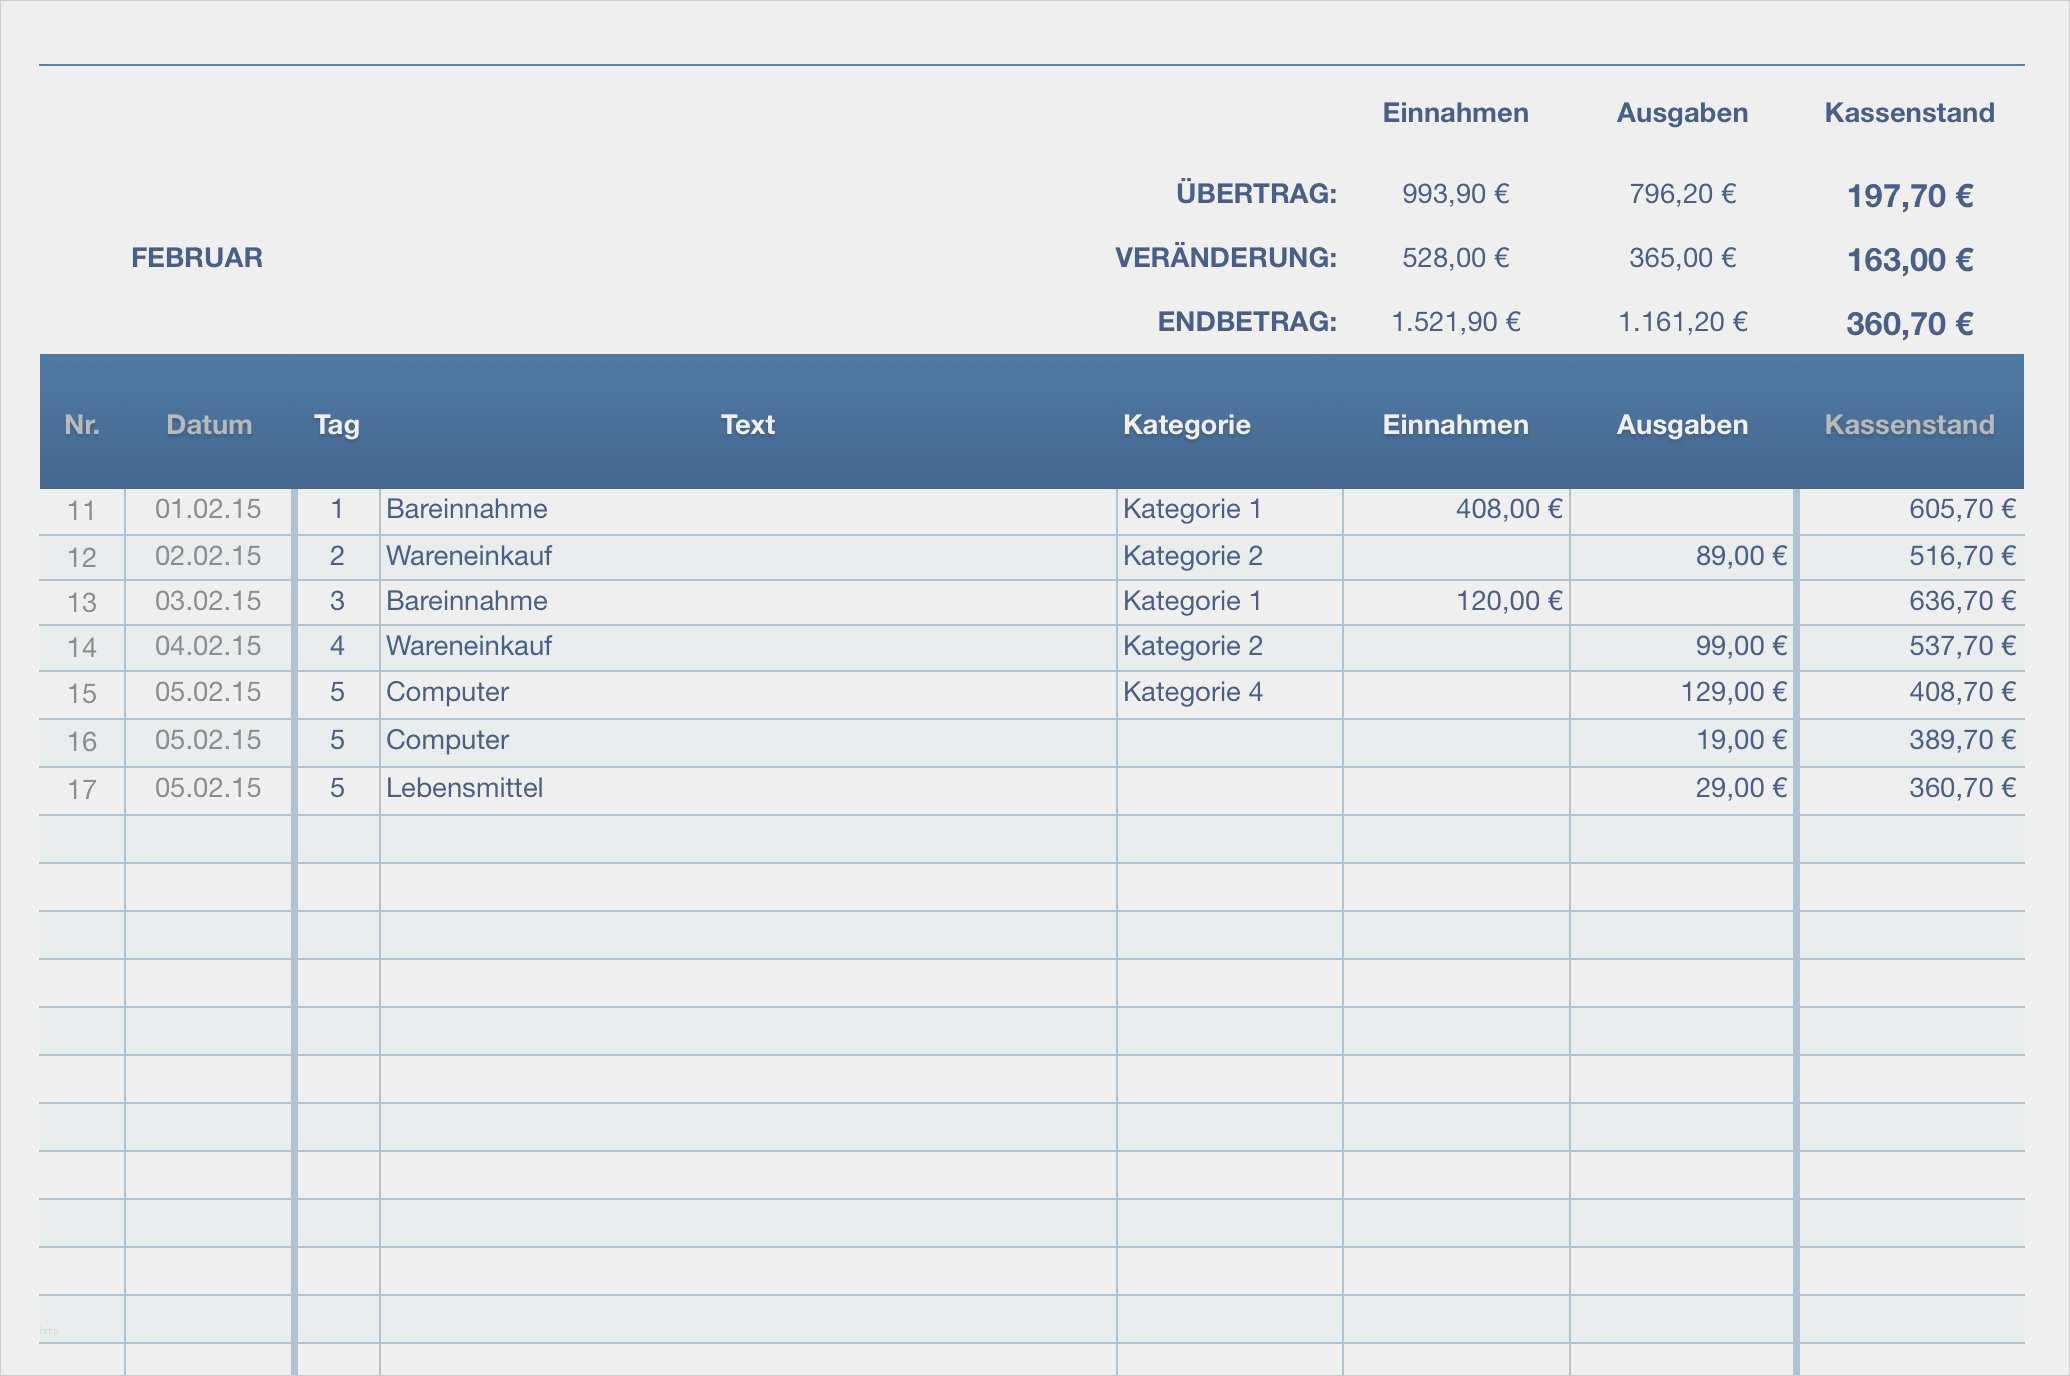Image resolution: width=2070 pixels, height=1376 pixels.
Task: Select Endbetrag Ausgaben 1.161,20 €
Action: (1683, 322)
